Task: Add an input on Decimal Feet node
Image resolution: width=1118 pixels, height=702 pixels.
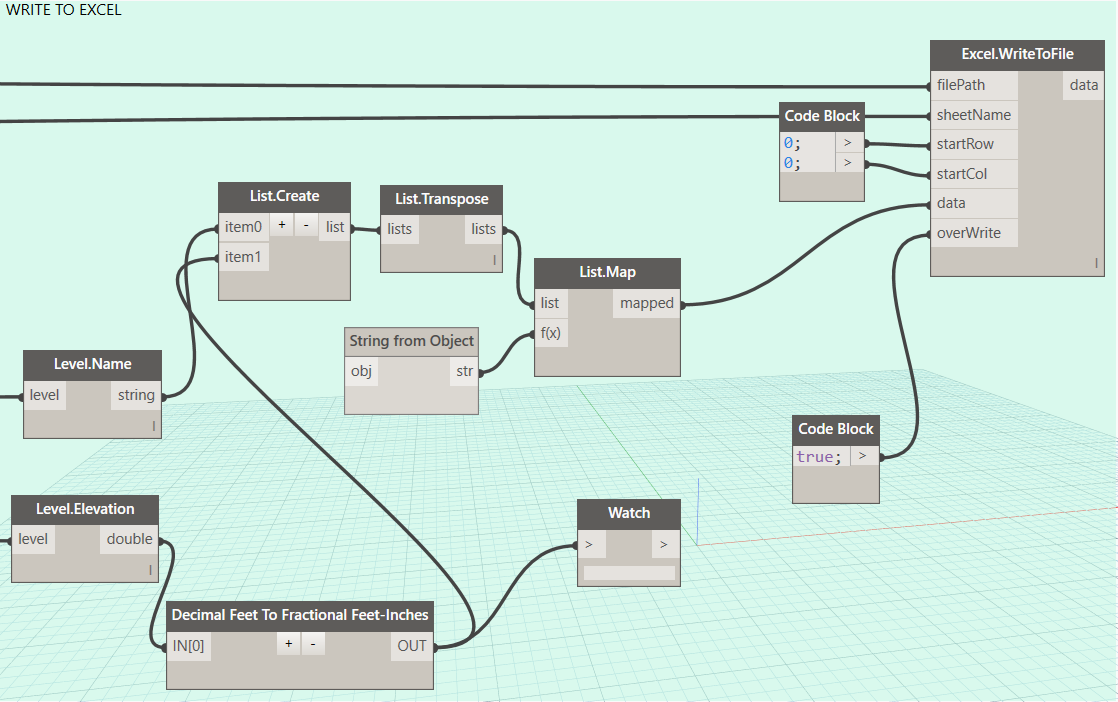Action: [288, 644]
